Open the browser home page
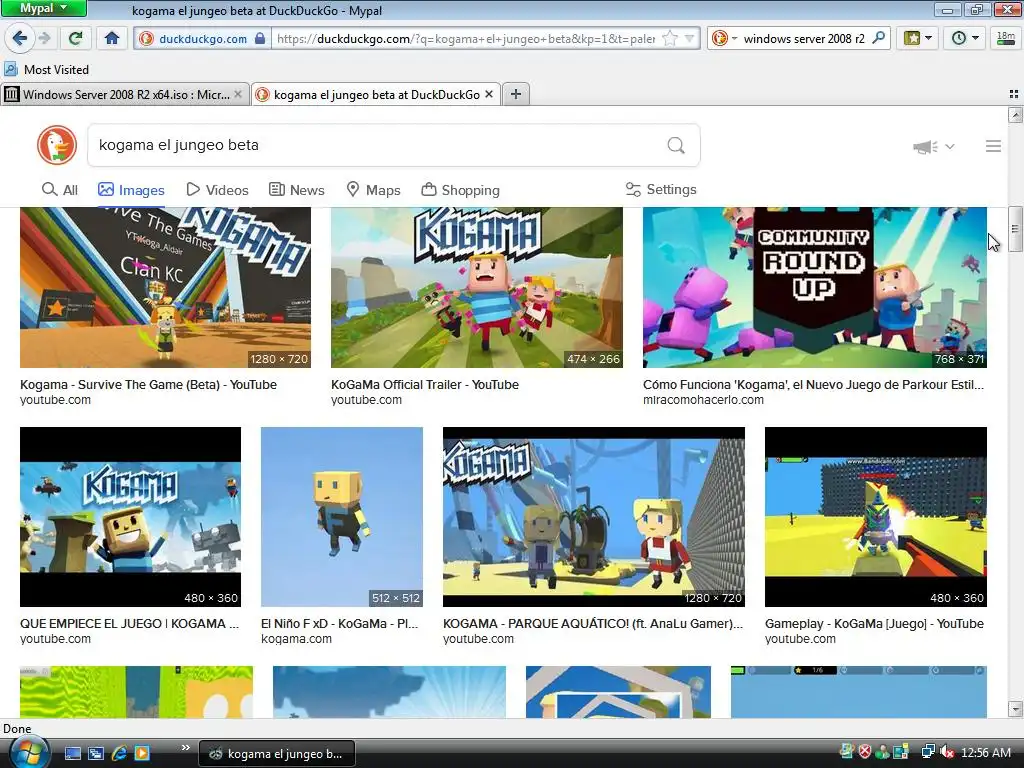 [x=112, y=38]
